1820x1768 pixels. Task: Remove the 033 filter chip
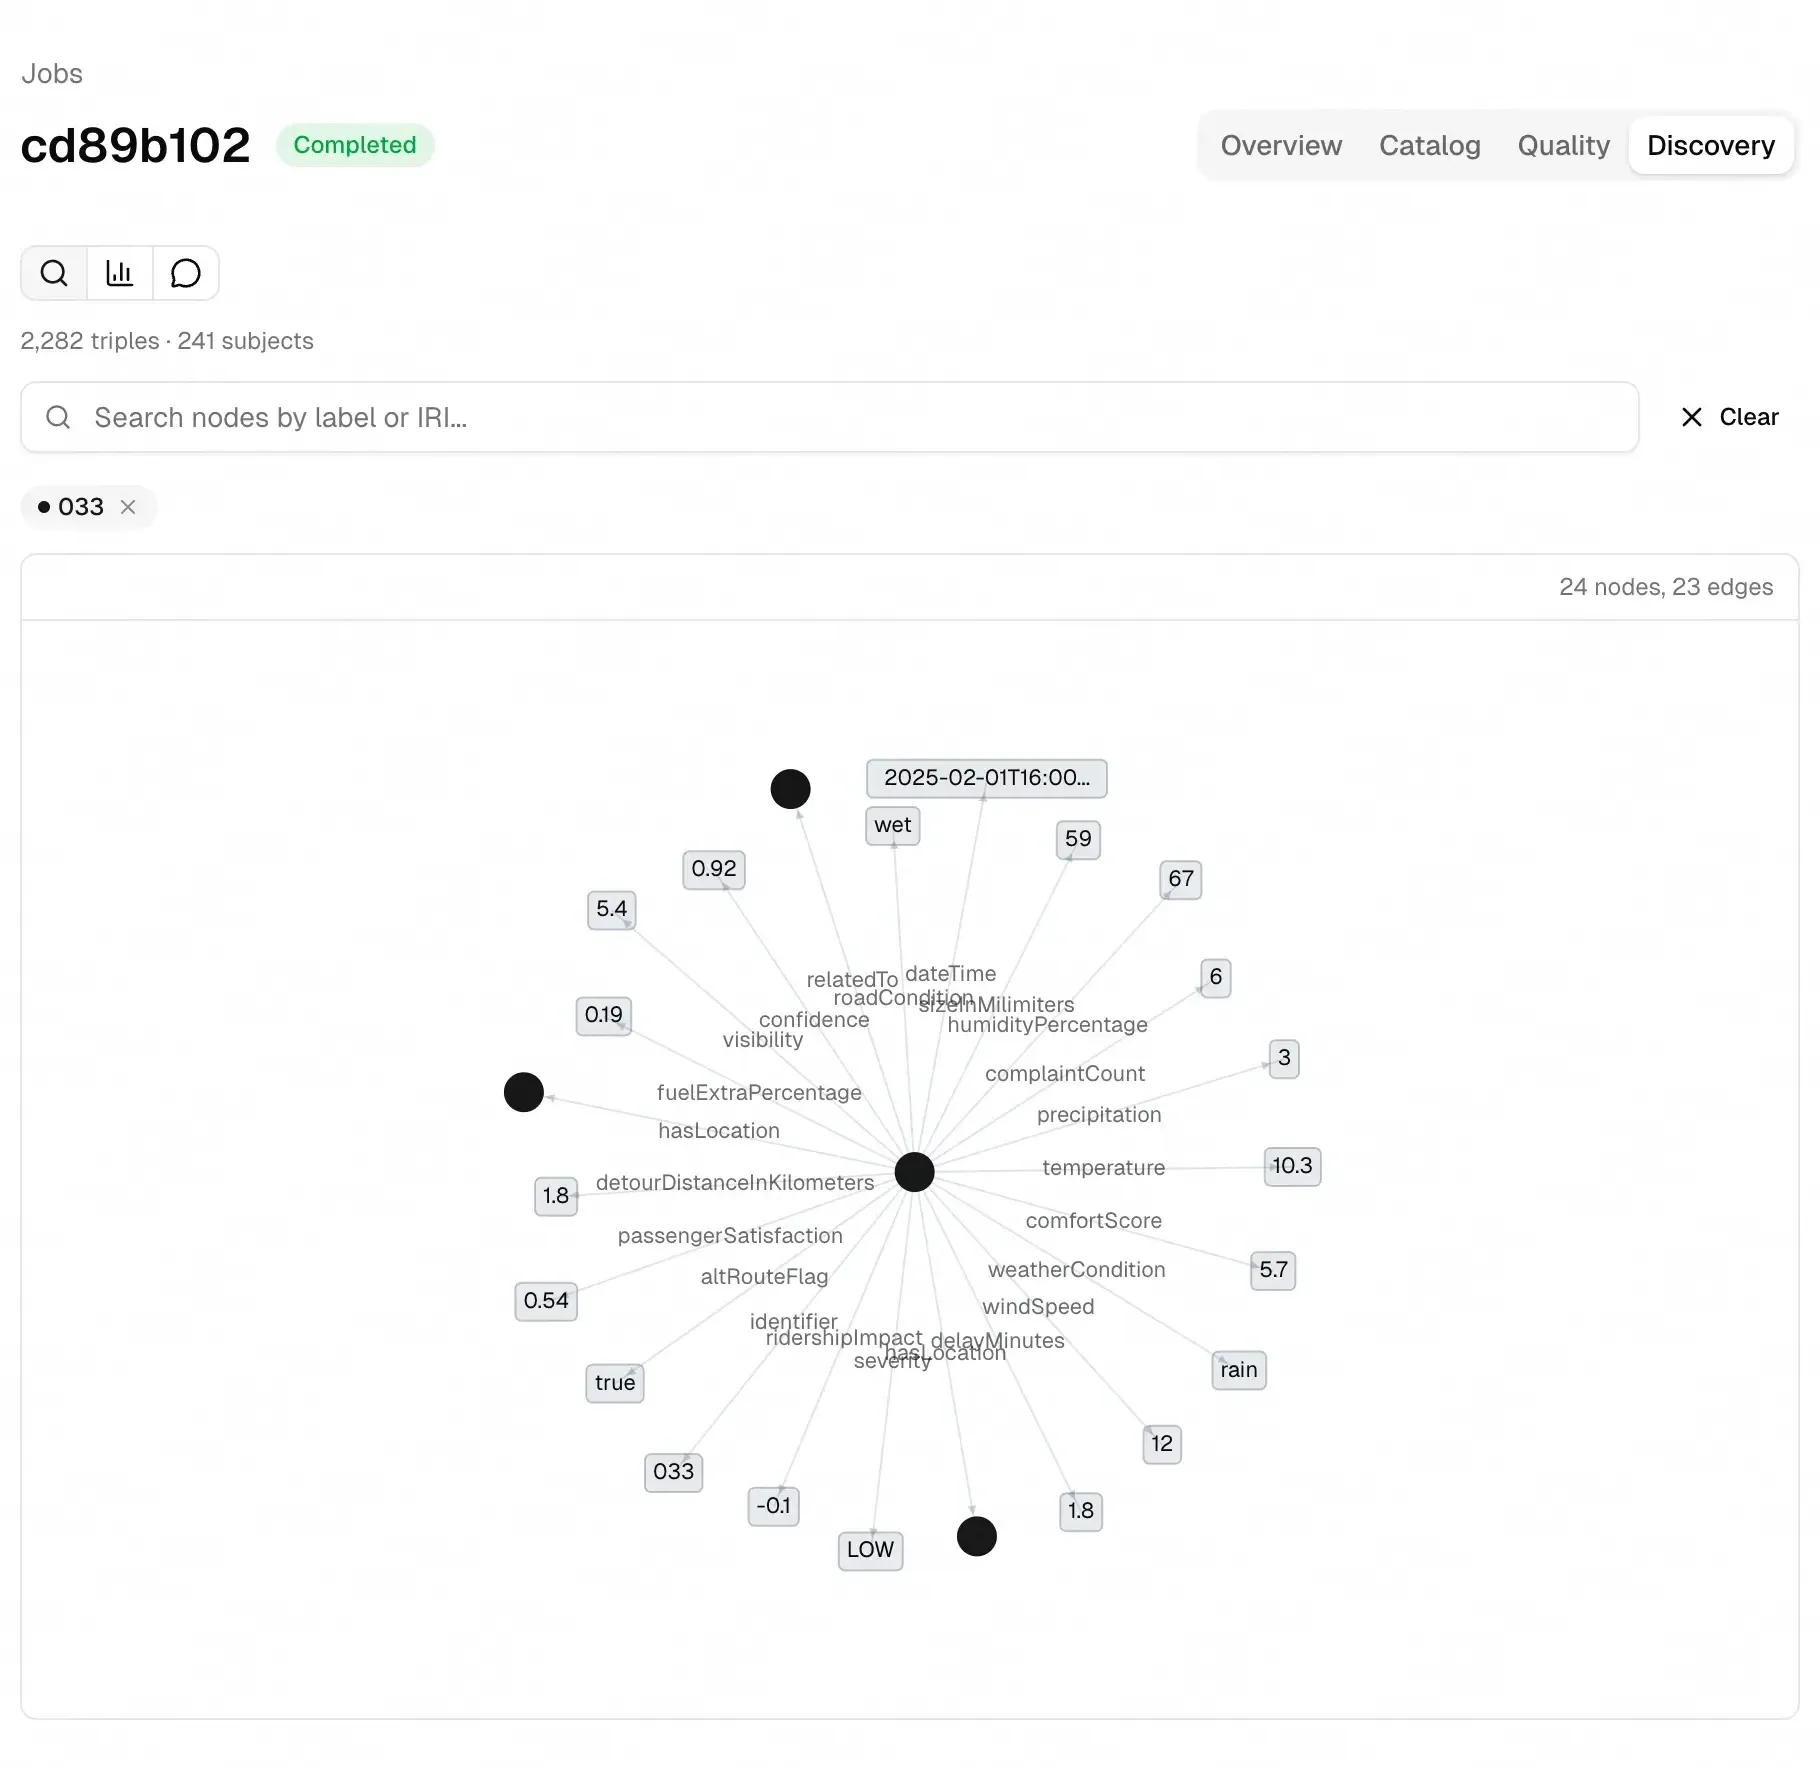(x=128, y=507)
